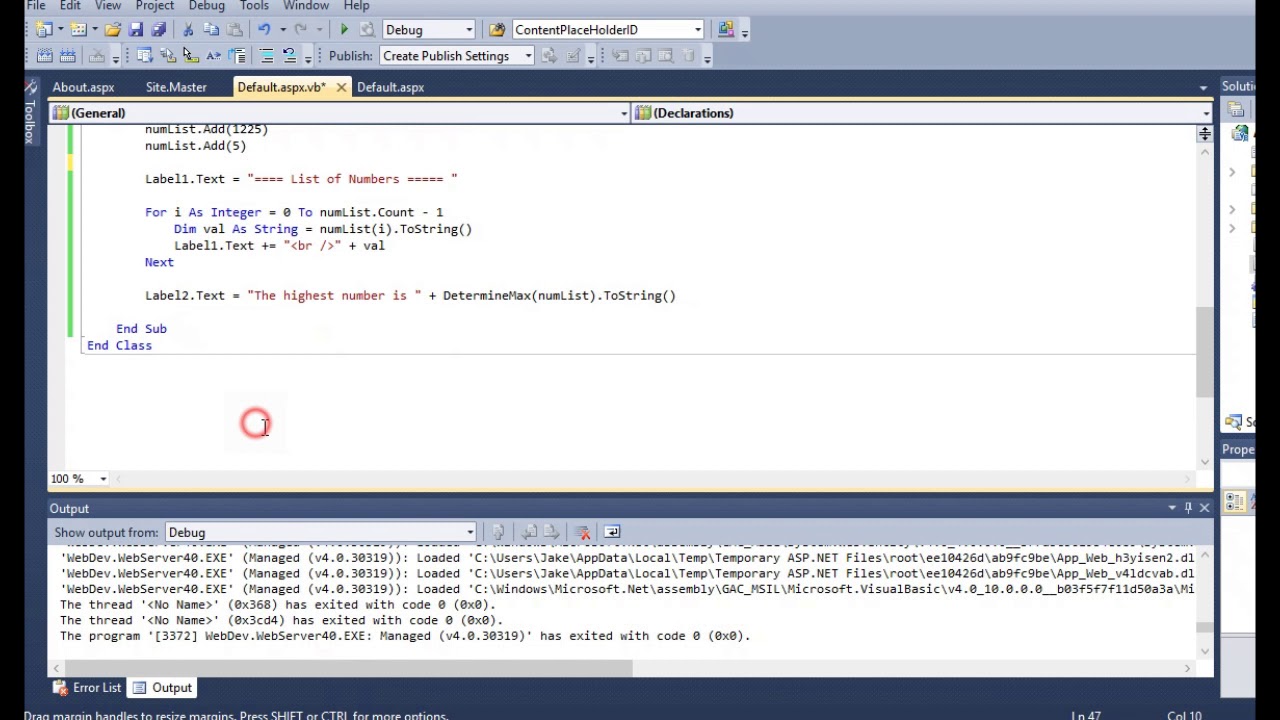The image size is (1280, 720).
Task: Click the first icon on the second toolbar row
Action: [x=45, y=56]
